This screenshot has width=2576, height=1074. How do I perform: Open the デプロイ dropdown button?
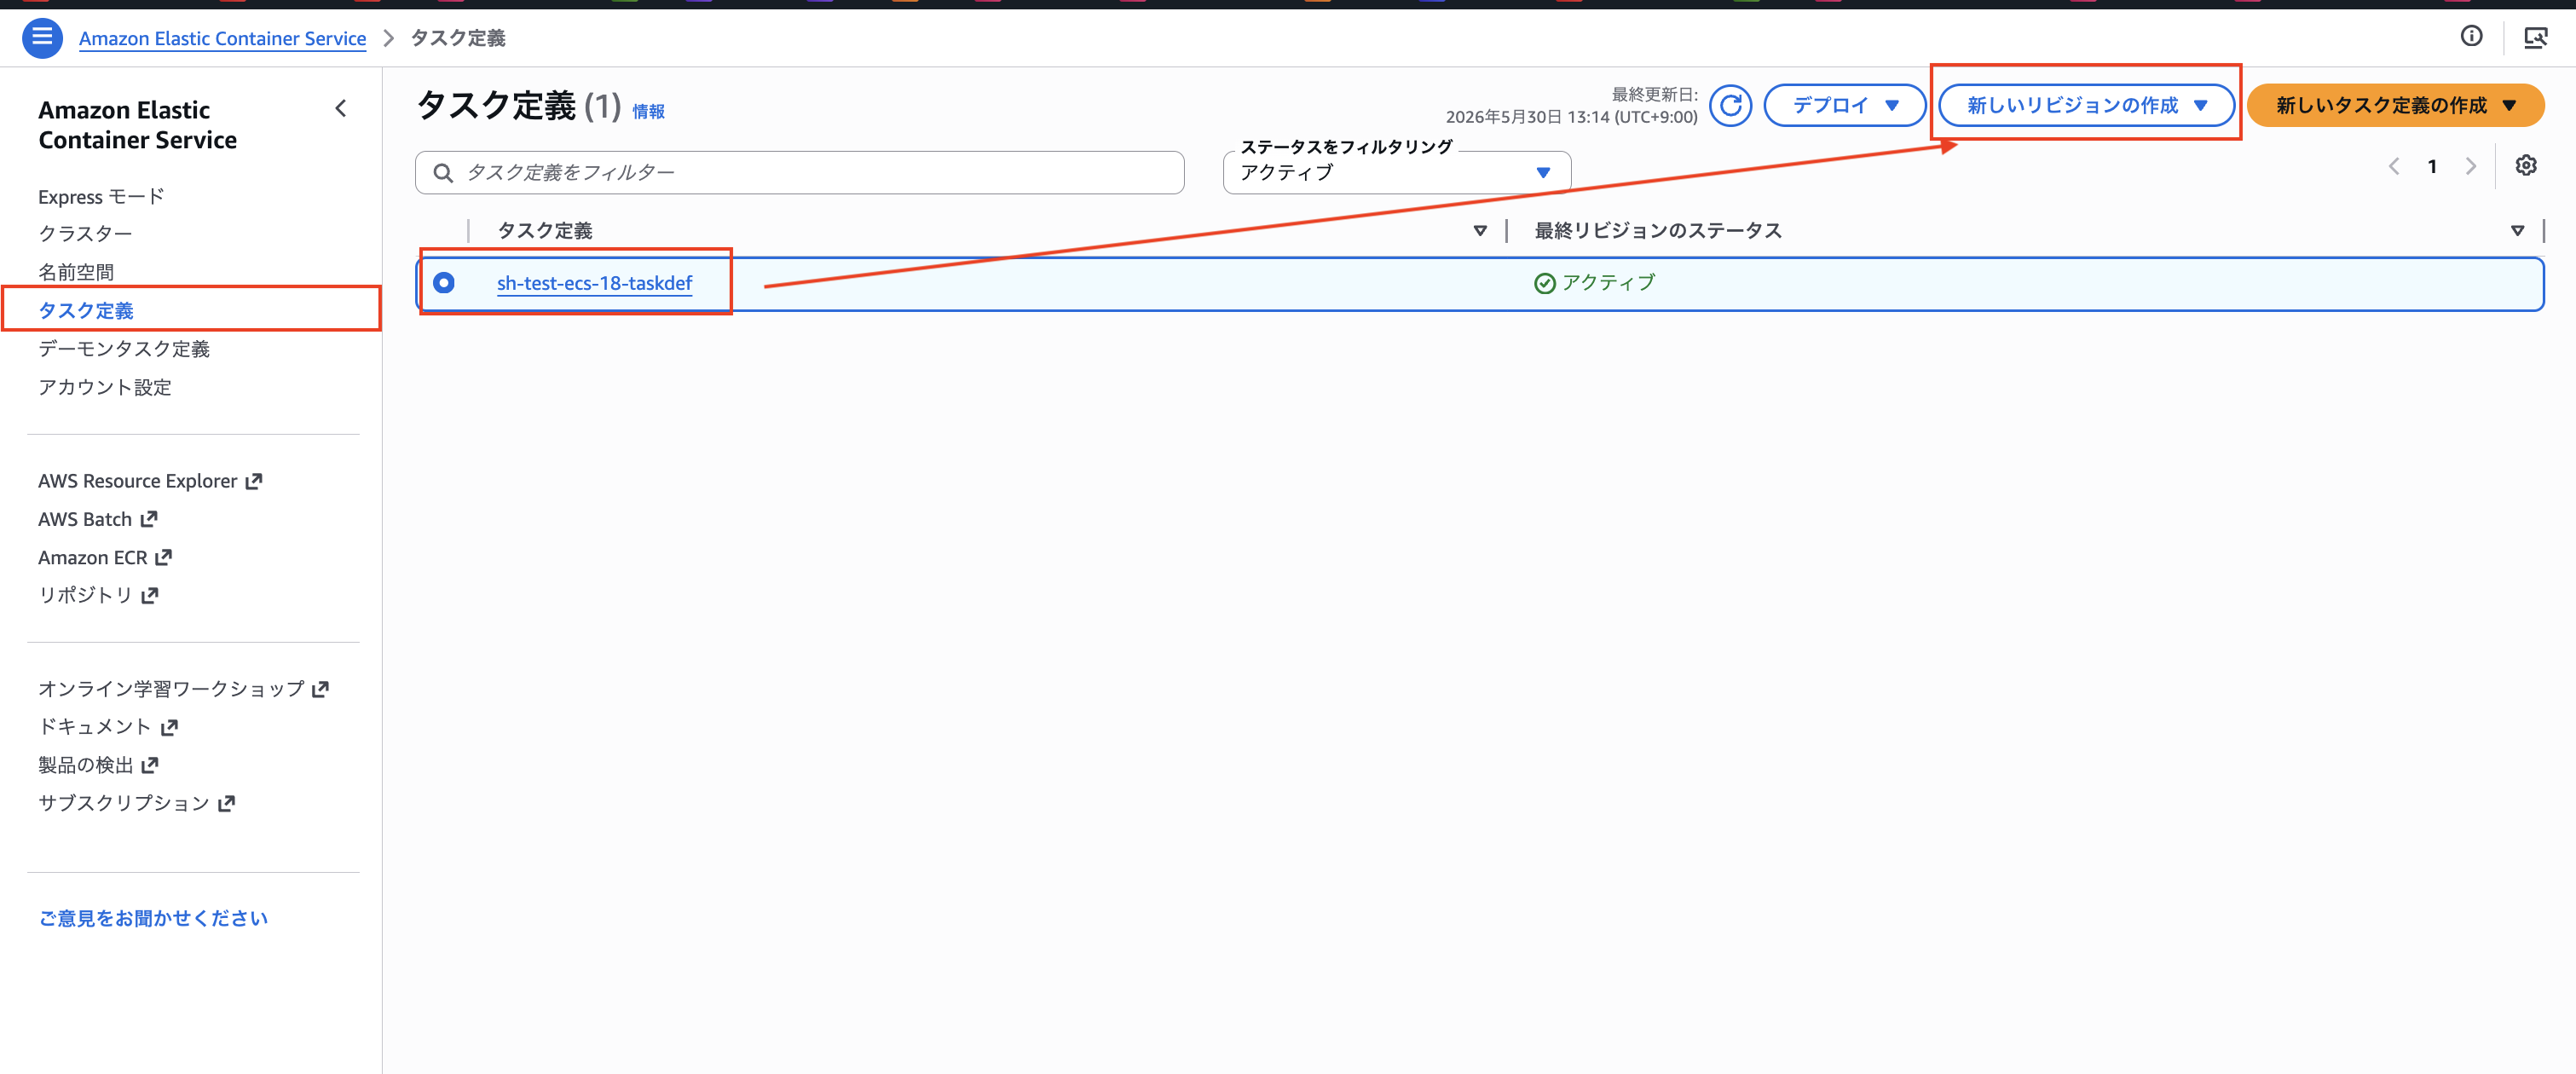pyautogui.click(x=1844, y=105)
